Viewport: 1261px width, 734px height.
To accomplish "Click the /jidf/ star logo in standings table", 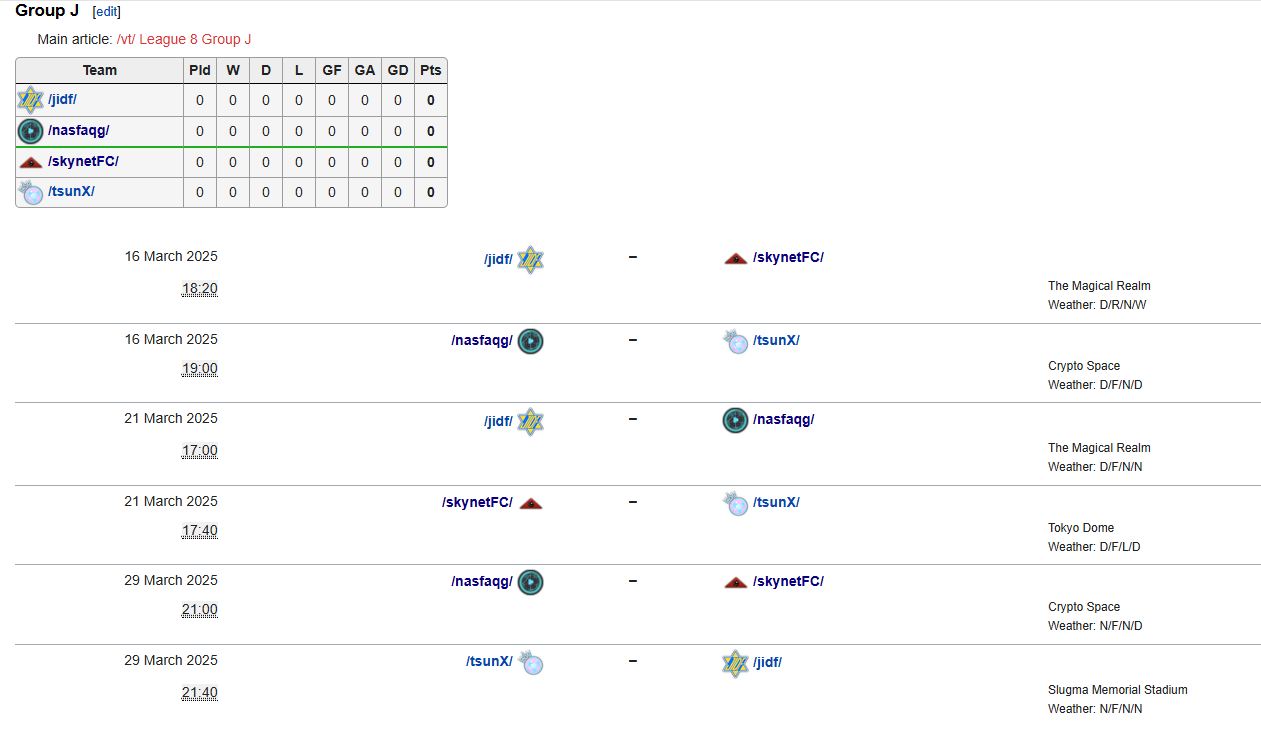I will tap(31, 100).
